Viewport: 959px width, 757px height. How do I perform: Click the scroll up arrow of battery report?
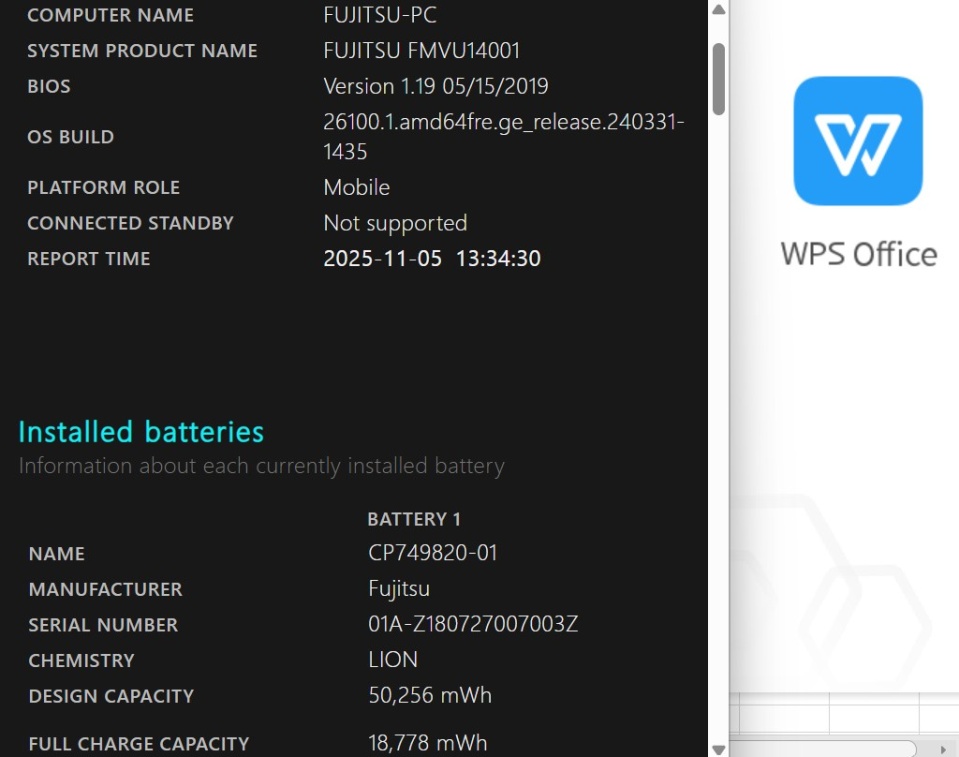point(719,9)
